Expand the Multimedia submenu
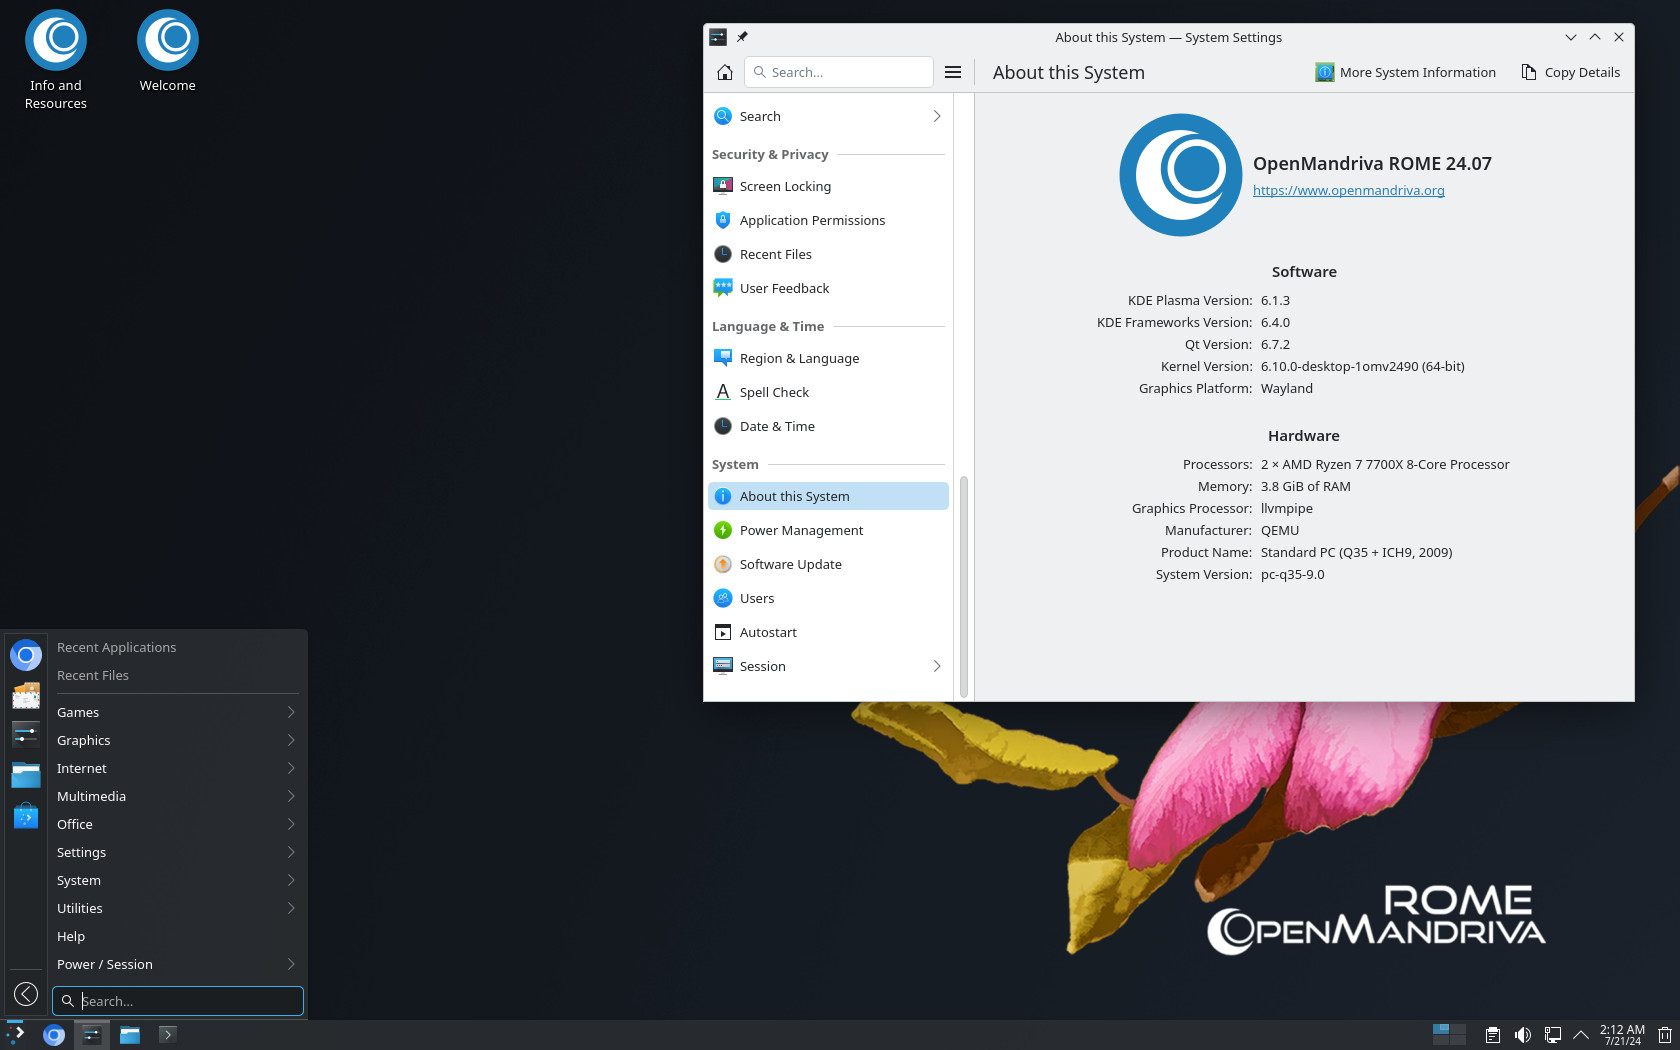 pos(176,796)
